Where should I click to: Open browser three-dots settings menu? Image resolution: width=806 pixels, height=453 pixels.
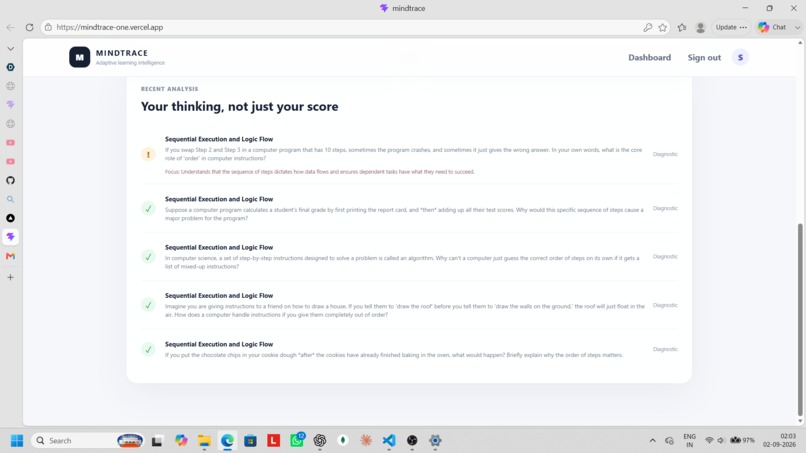[743, 27]
